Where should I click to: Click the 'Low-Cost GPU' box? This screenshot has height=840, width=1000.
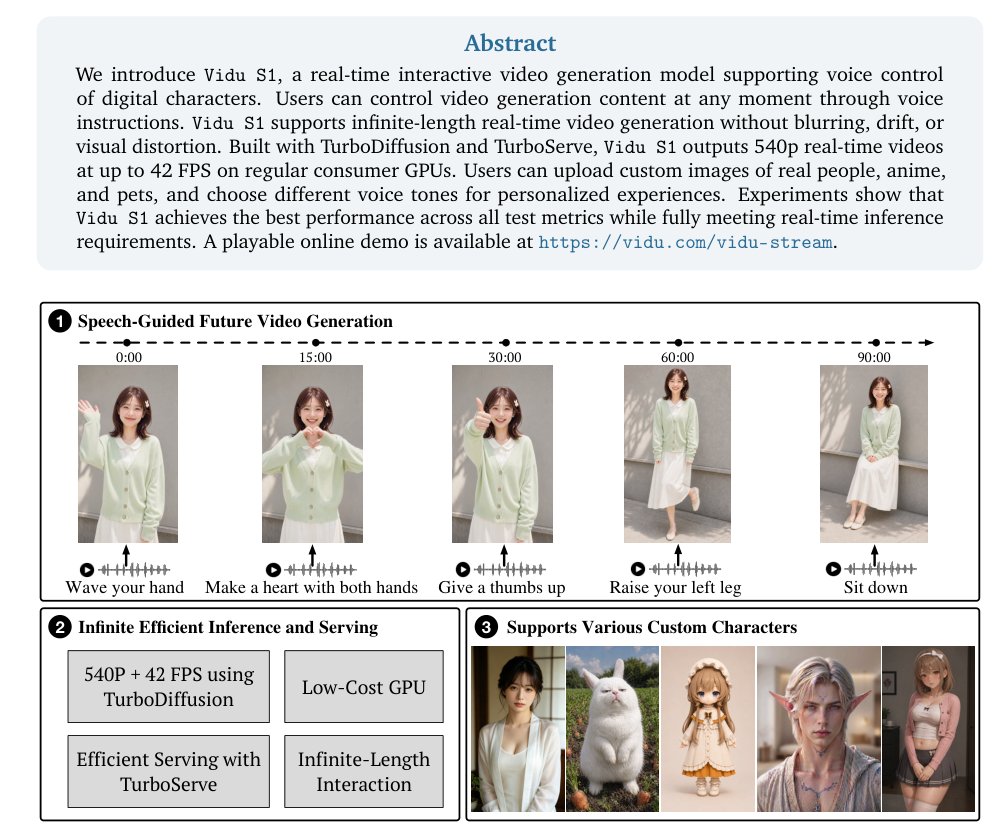click(364, 686)
